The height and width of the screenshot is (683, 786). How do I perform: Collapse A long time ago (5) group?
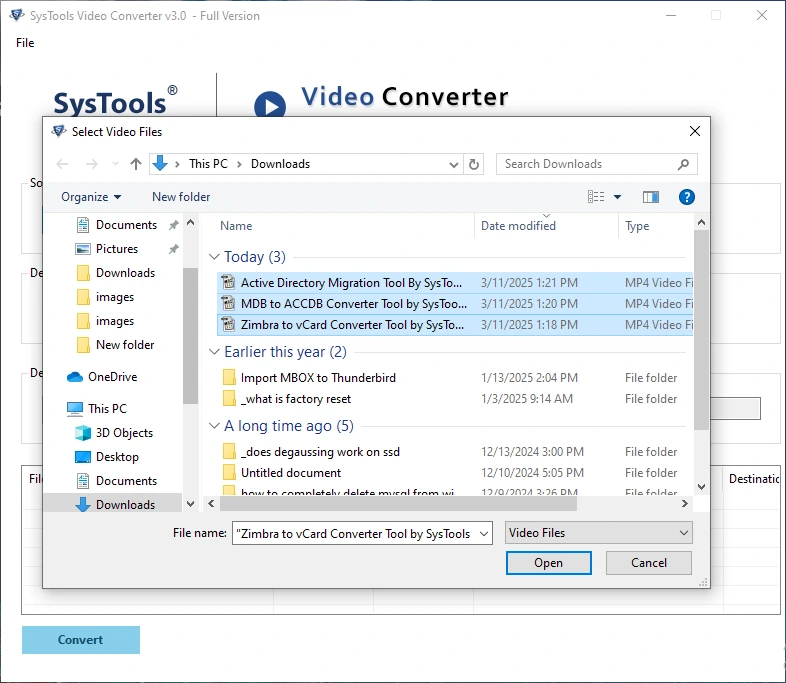click(214, 426)
